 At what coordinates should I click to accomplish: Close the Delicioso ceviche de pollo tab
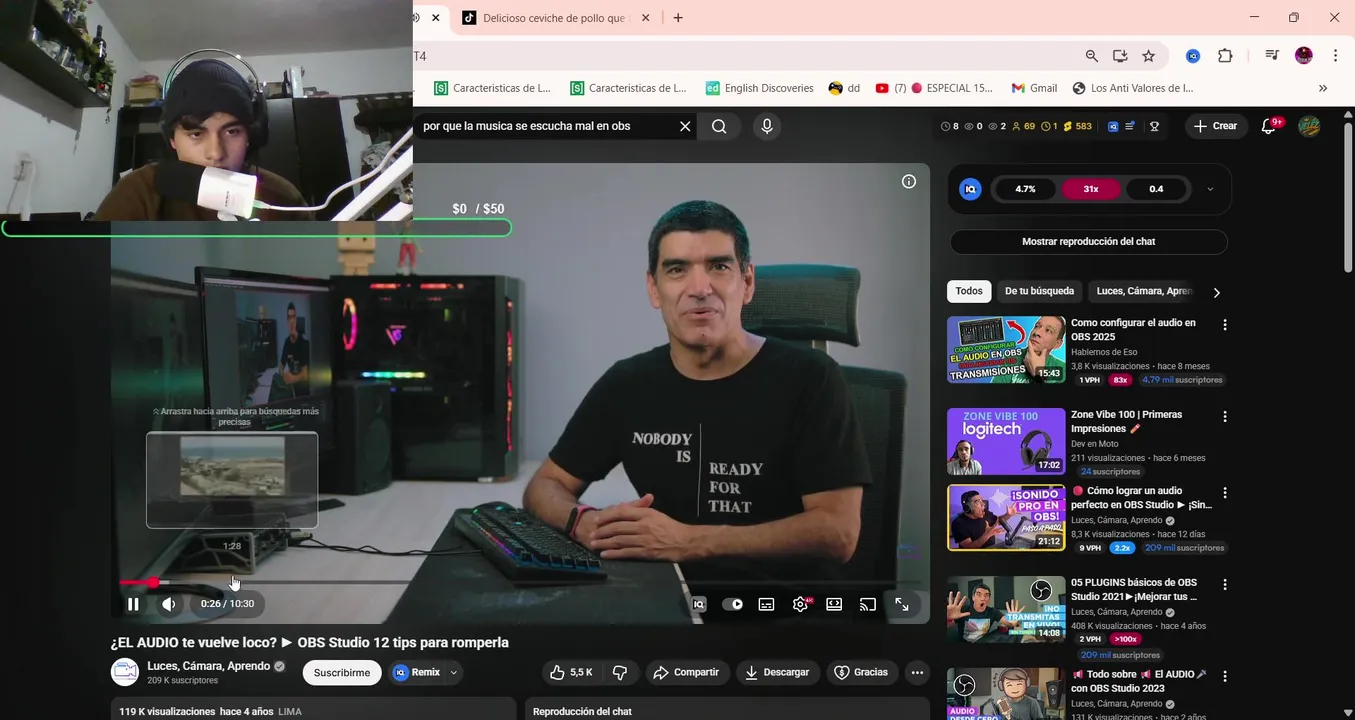coord(645,18)
